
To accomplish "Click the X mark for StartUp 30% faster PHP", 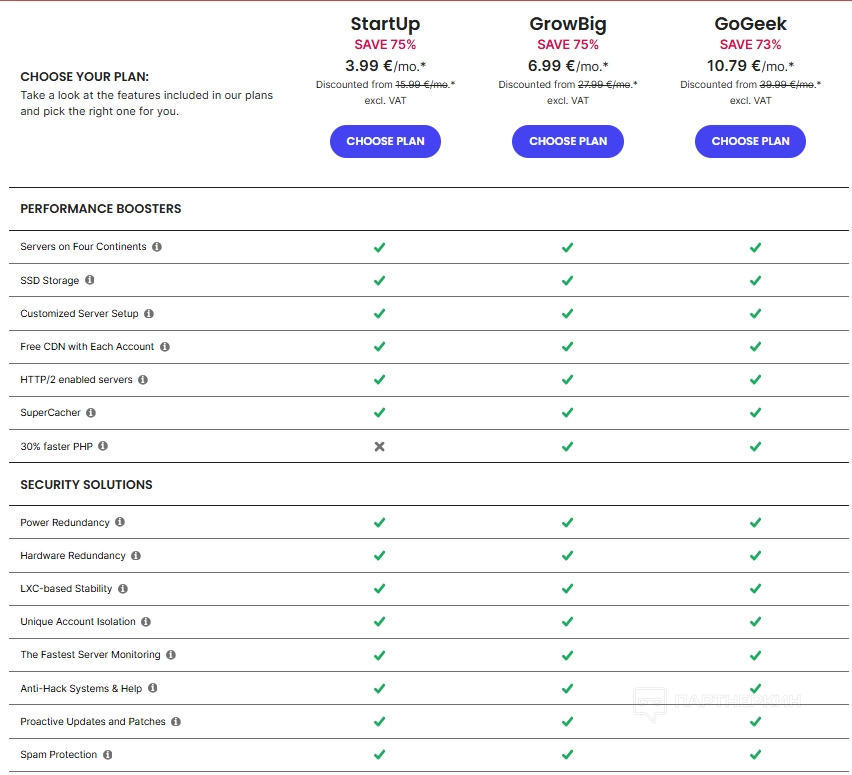I will coord(379,447).
